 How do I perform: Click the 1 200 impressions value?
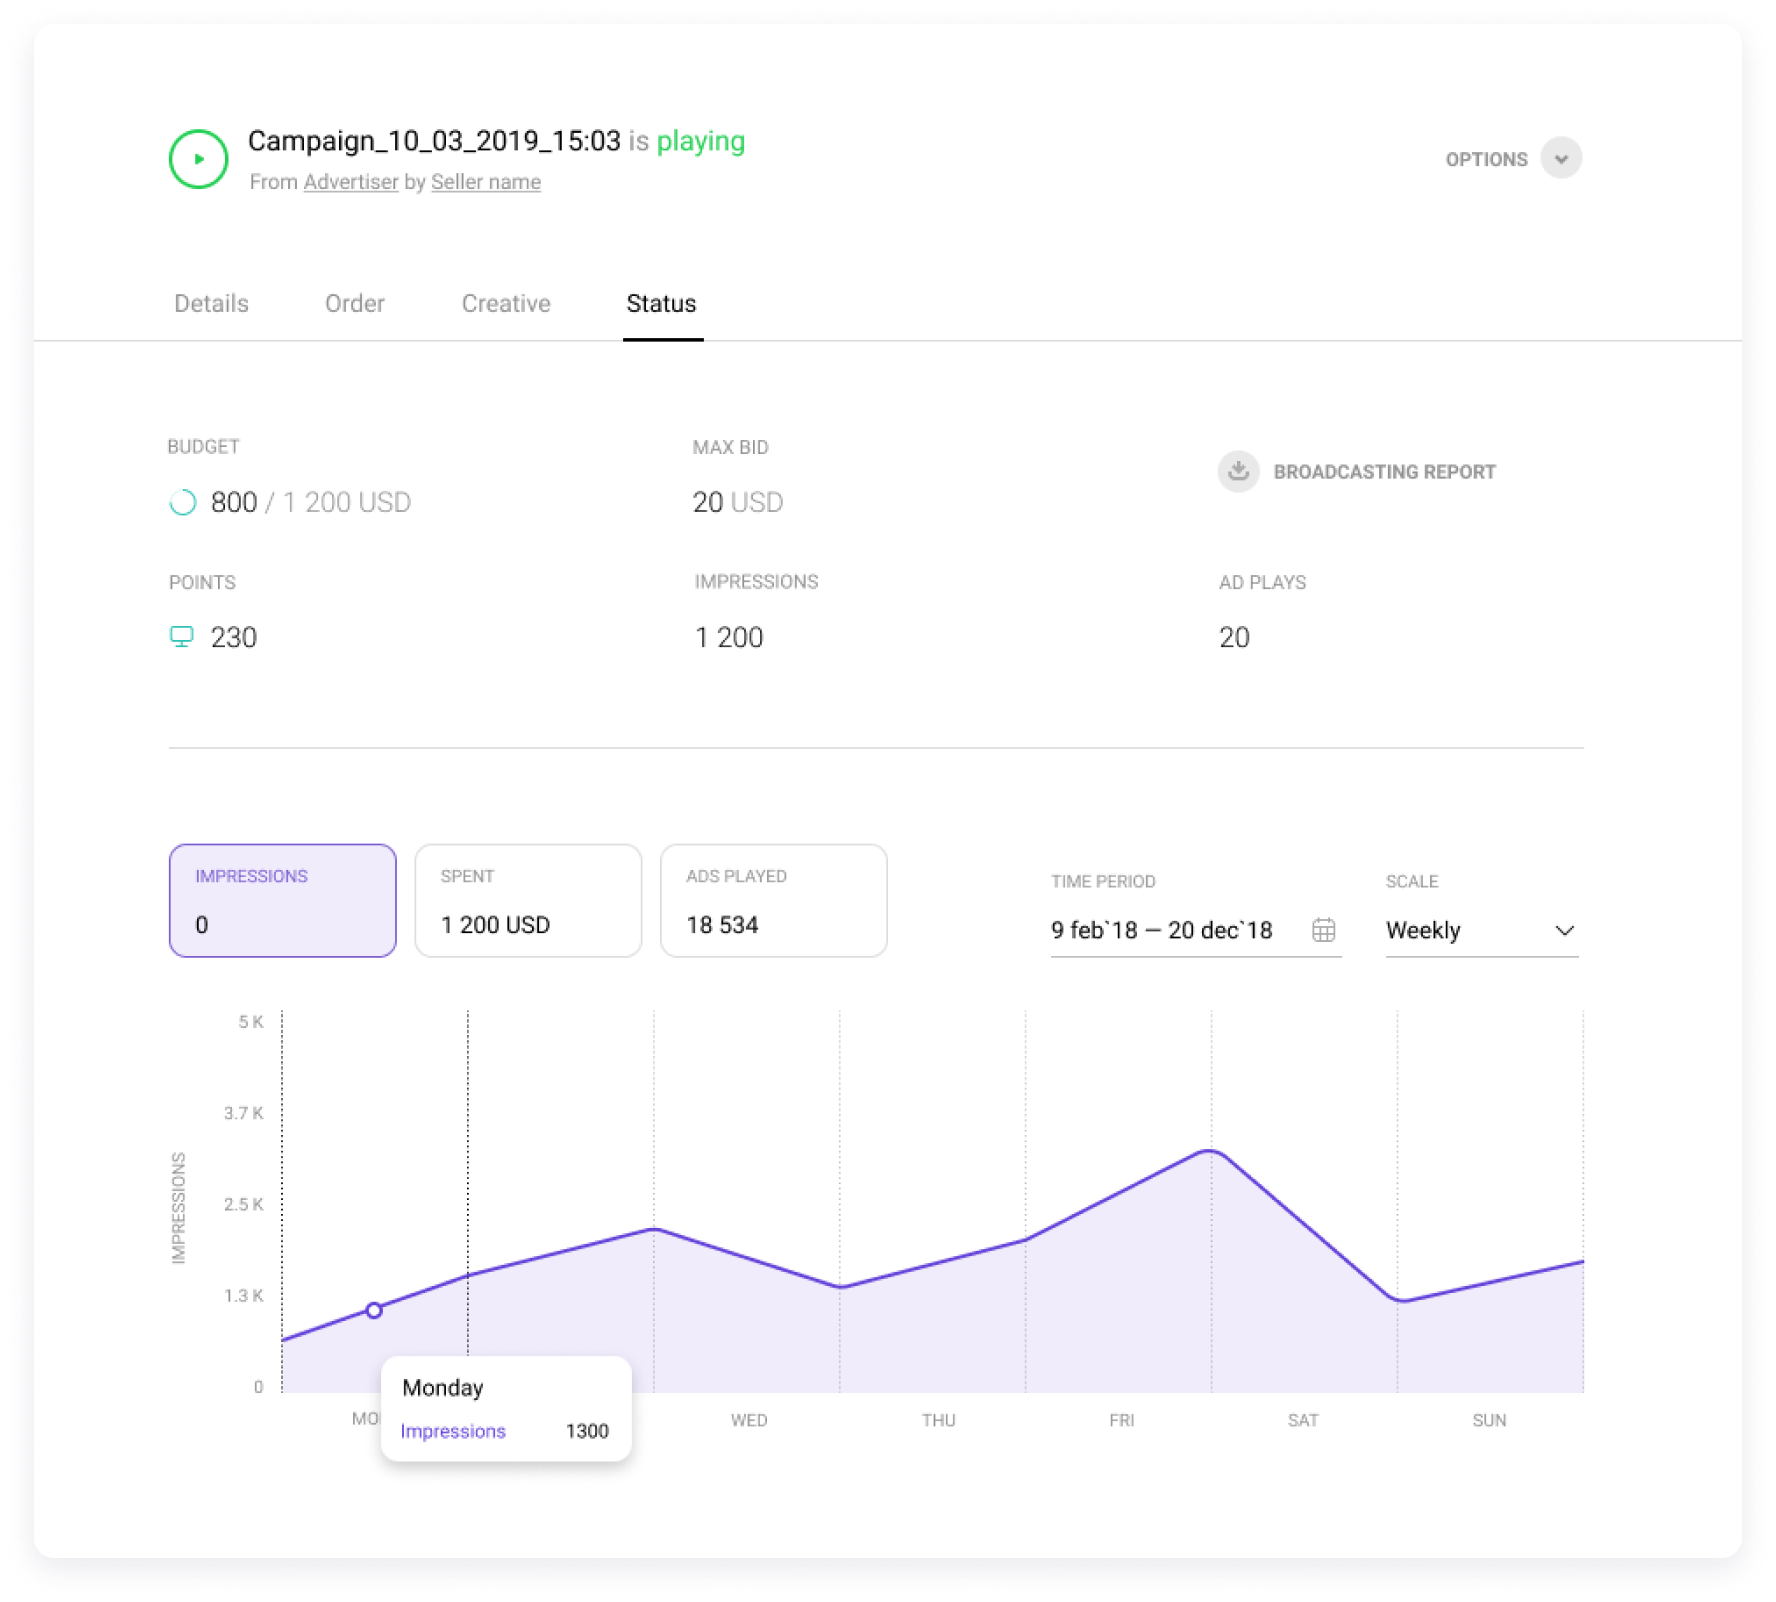coord(729,638)
